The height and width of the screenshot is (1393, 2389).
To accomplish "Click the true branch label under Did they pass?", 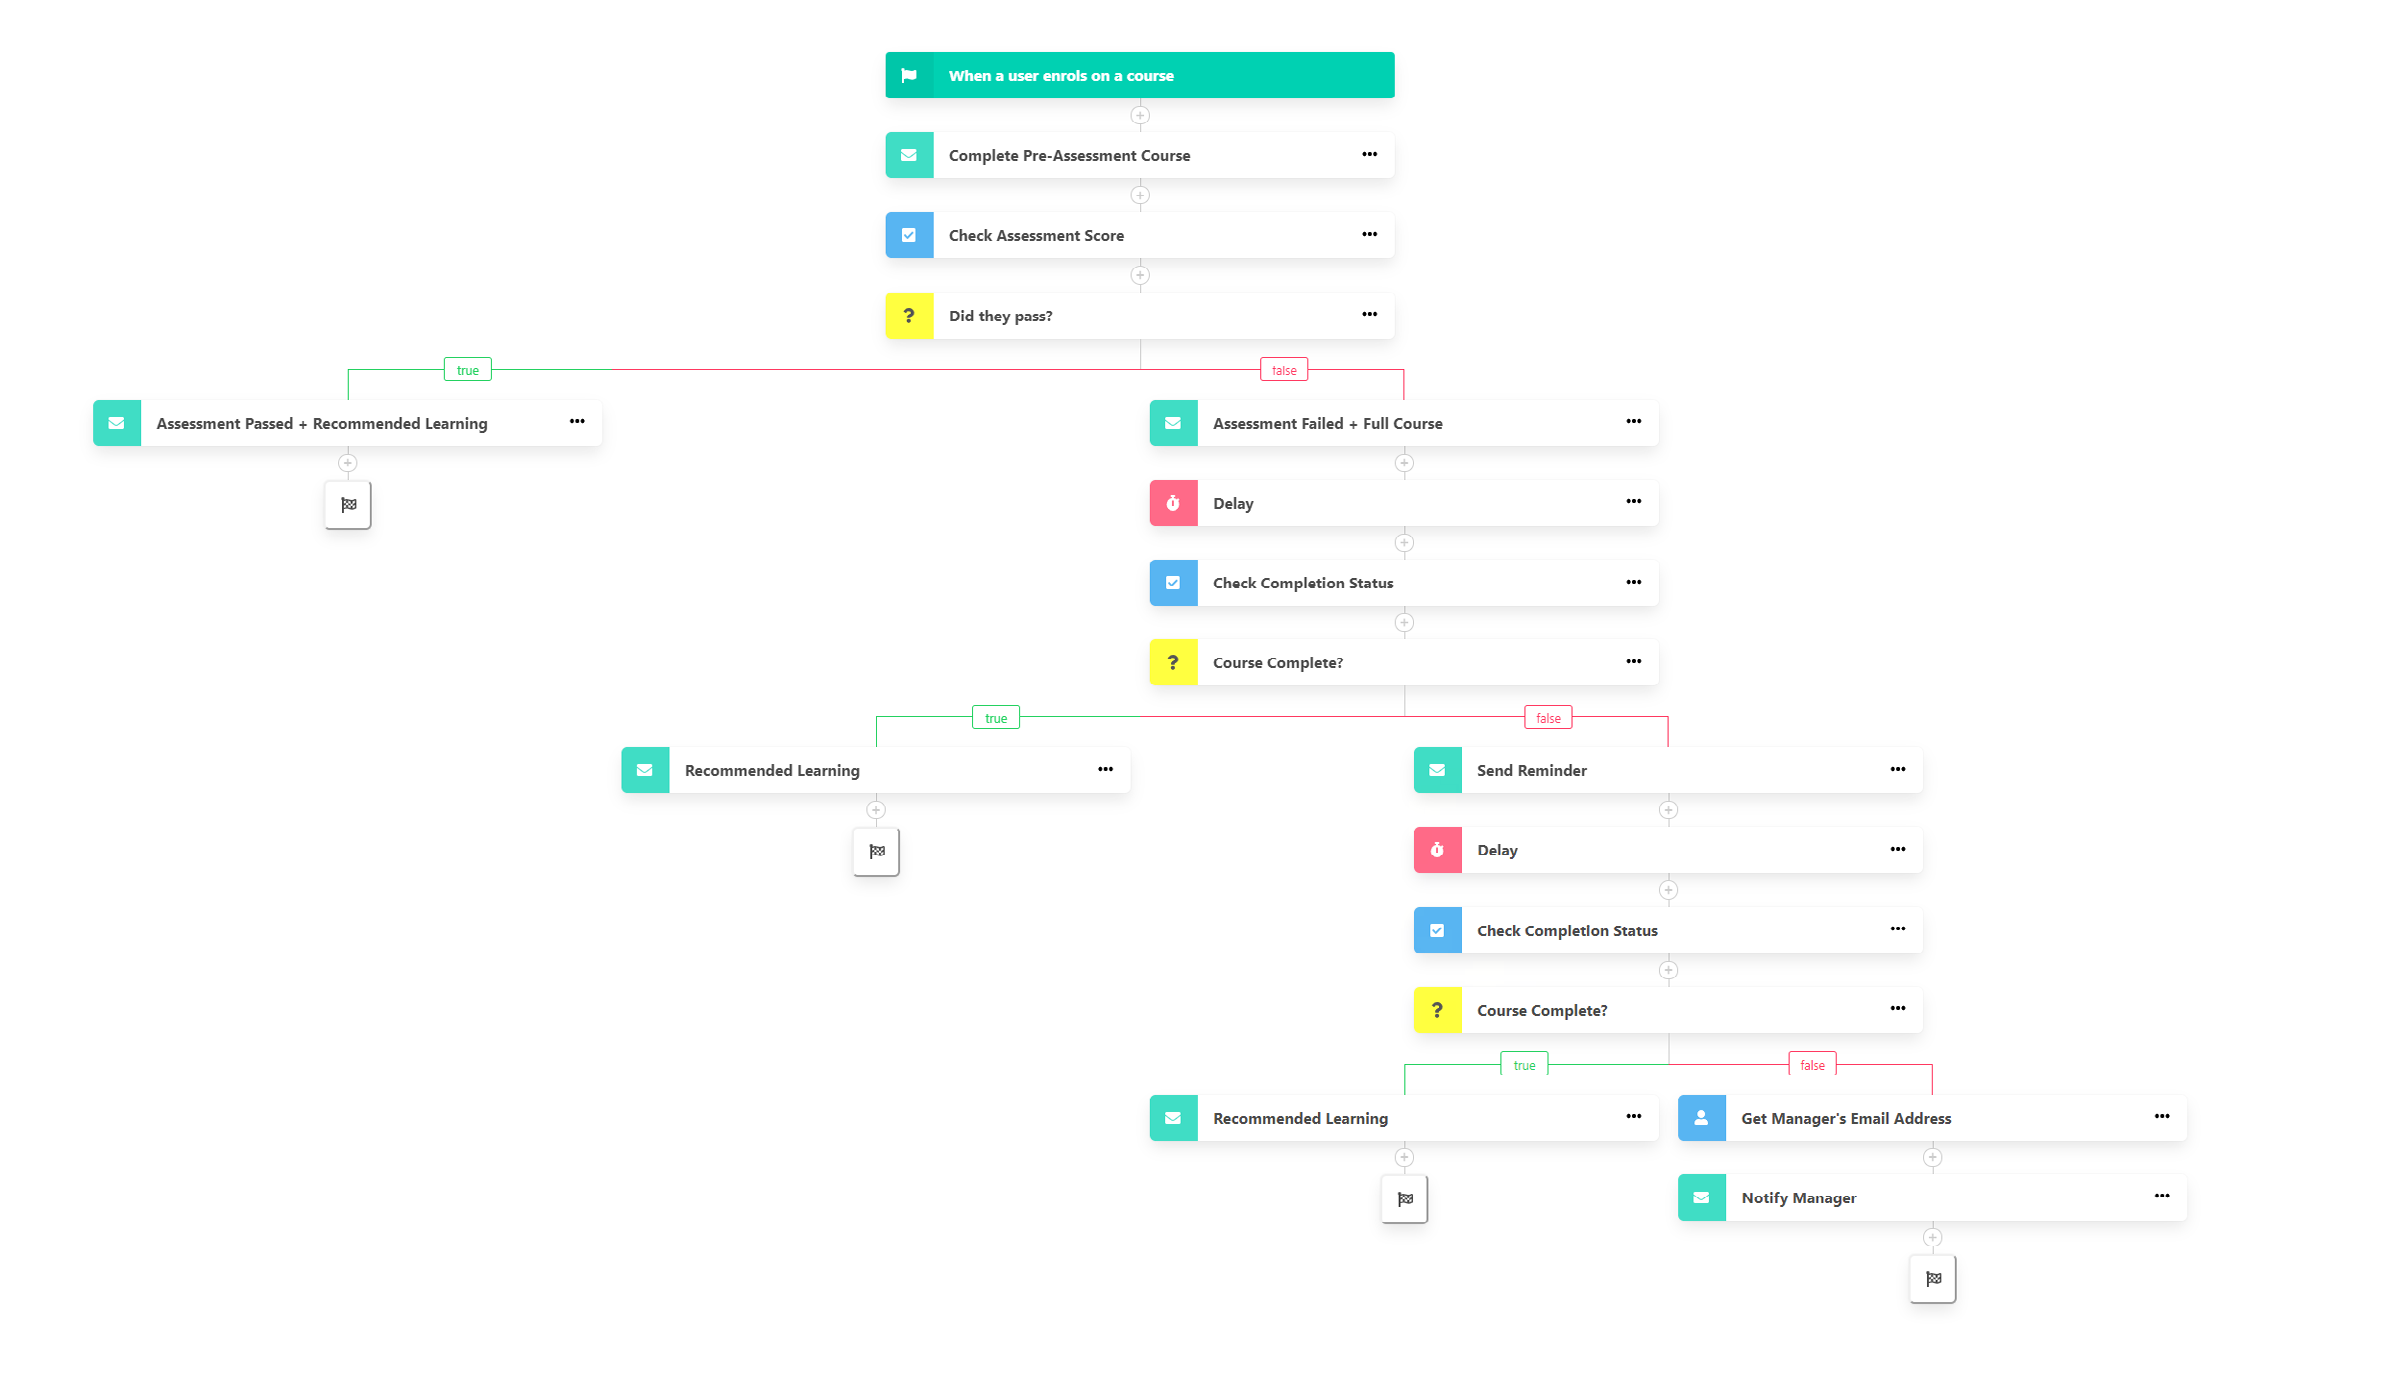I will [466, 368].
